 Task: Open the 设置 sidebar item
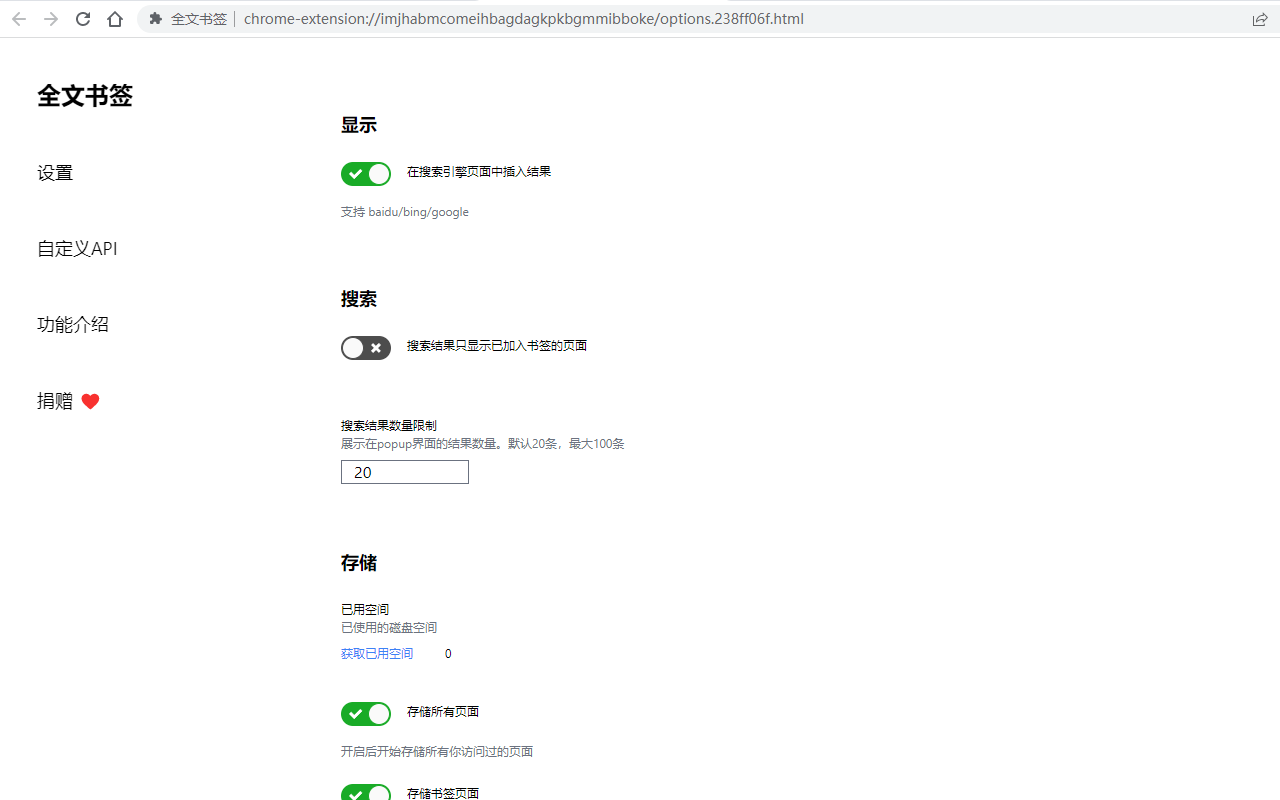click(55, 173)
